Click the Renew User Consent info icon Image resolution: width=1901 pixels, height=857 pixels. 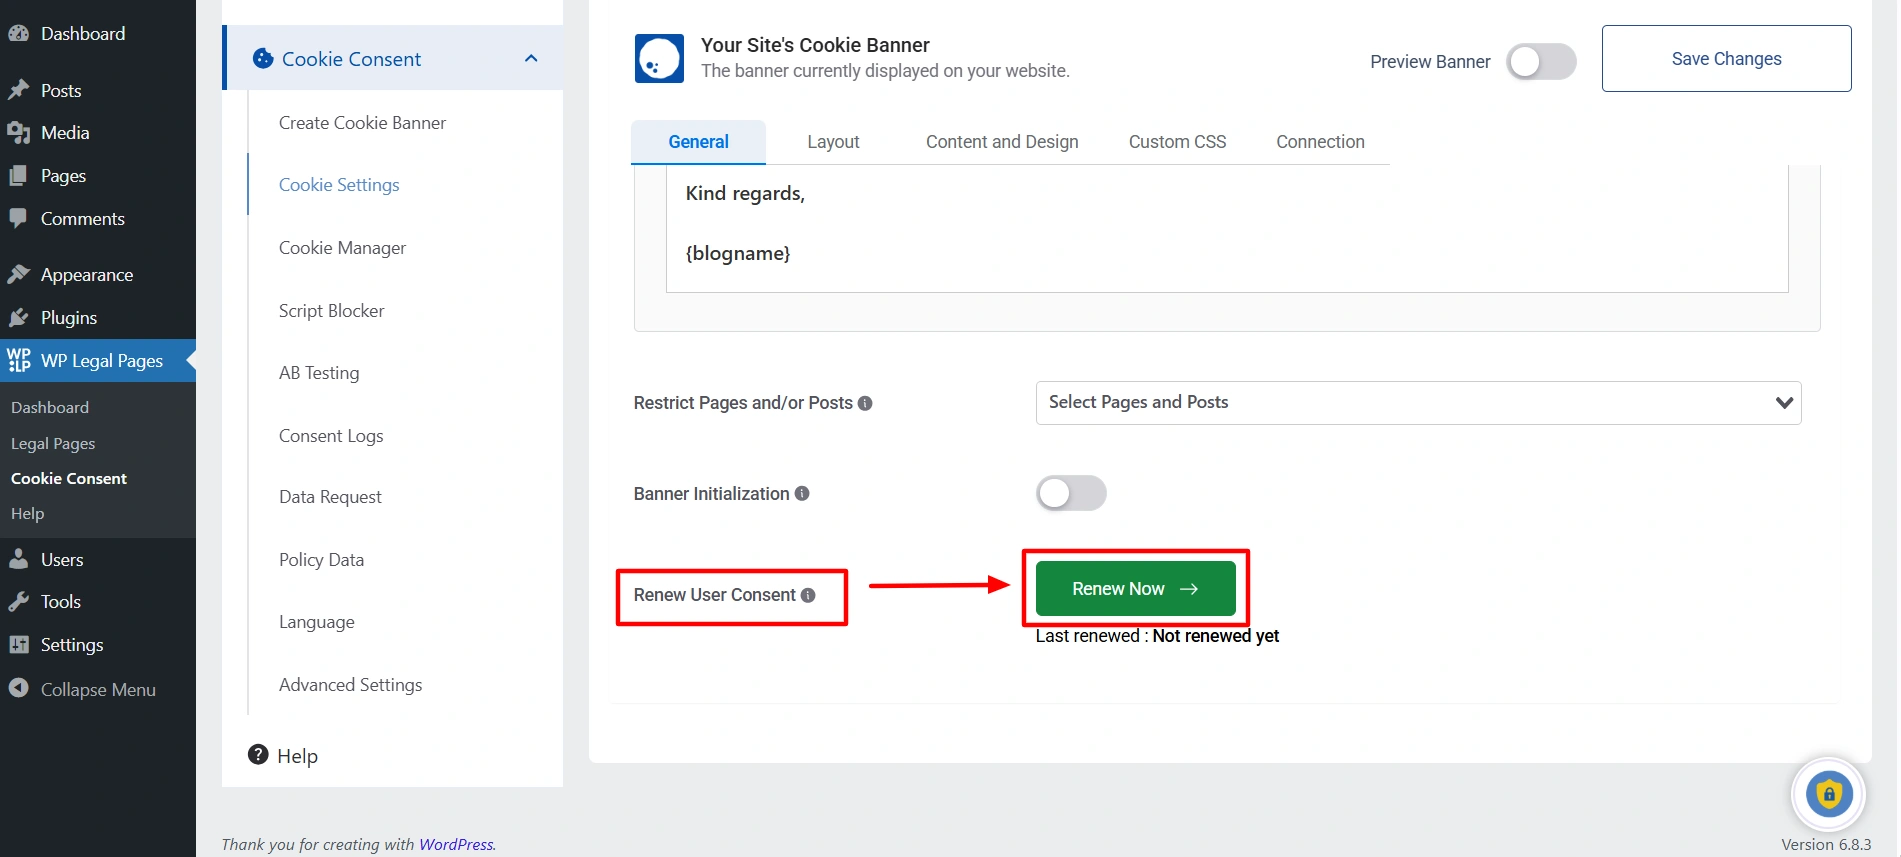pyautogui.click(x=808, y=596)
